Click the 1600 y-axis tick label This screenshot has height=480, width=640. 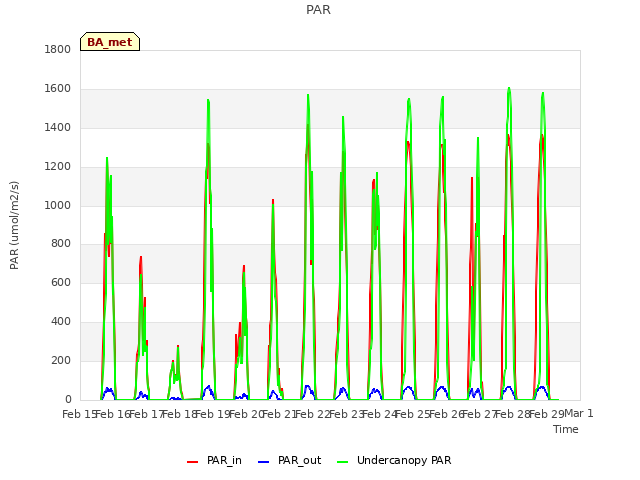pos(58,89)
